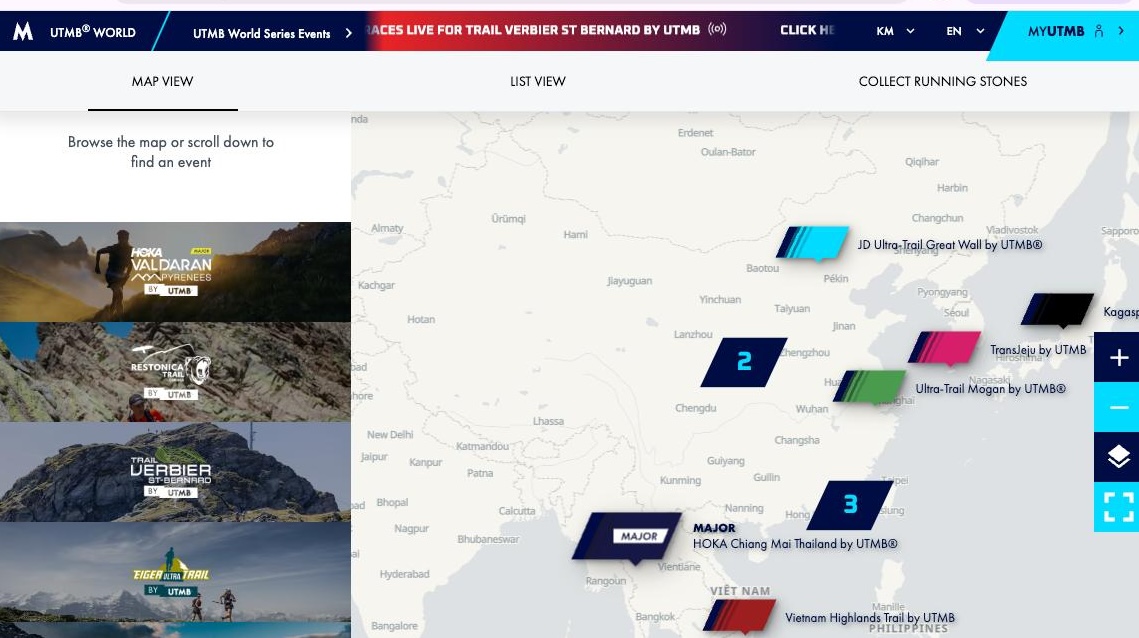Click the 'Browse the map' instruction text
The height and width of the screenshot is (638, 1139).
tap(171, 152)
